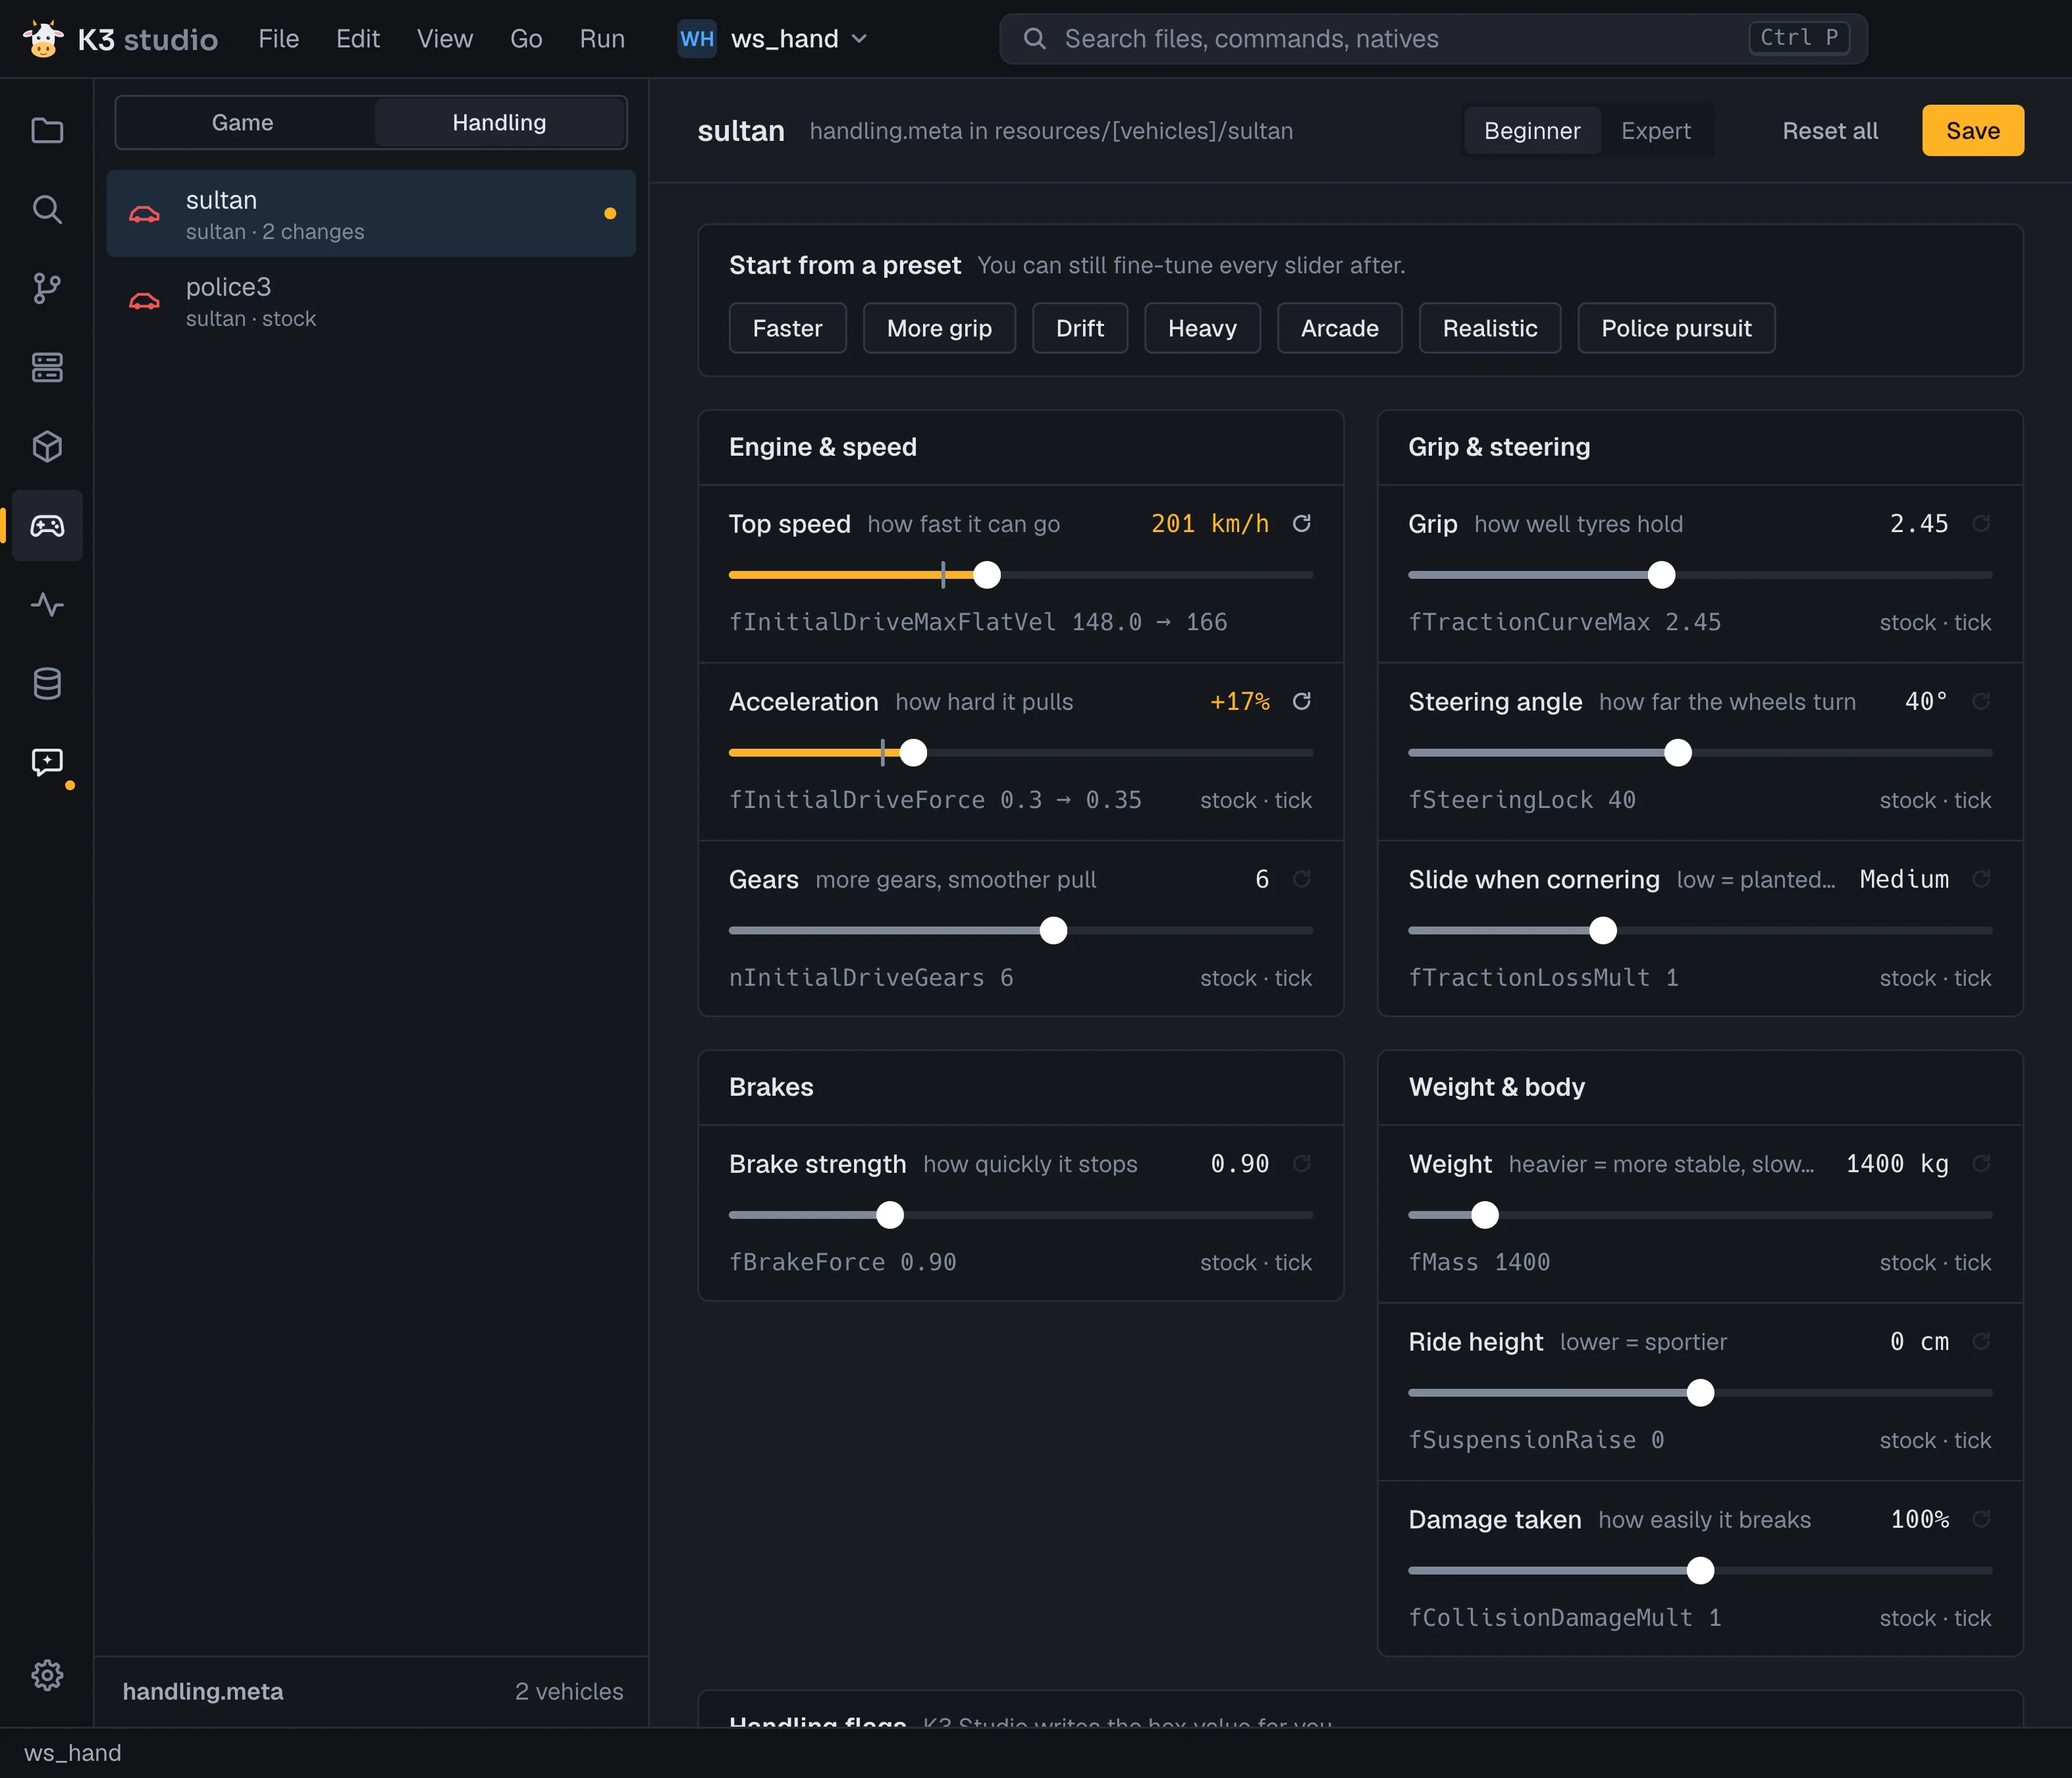
Task: Click the Slide when cornering reset icon
Action: click(1980, 880)
